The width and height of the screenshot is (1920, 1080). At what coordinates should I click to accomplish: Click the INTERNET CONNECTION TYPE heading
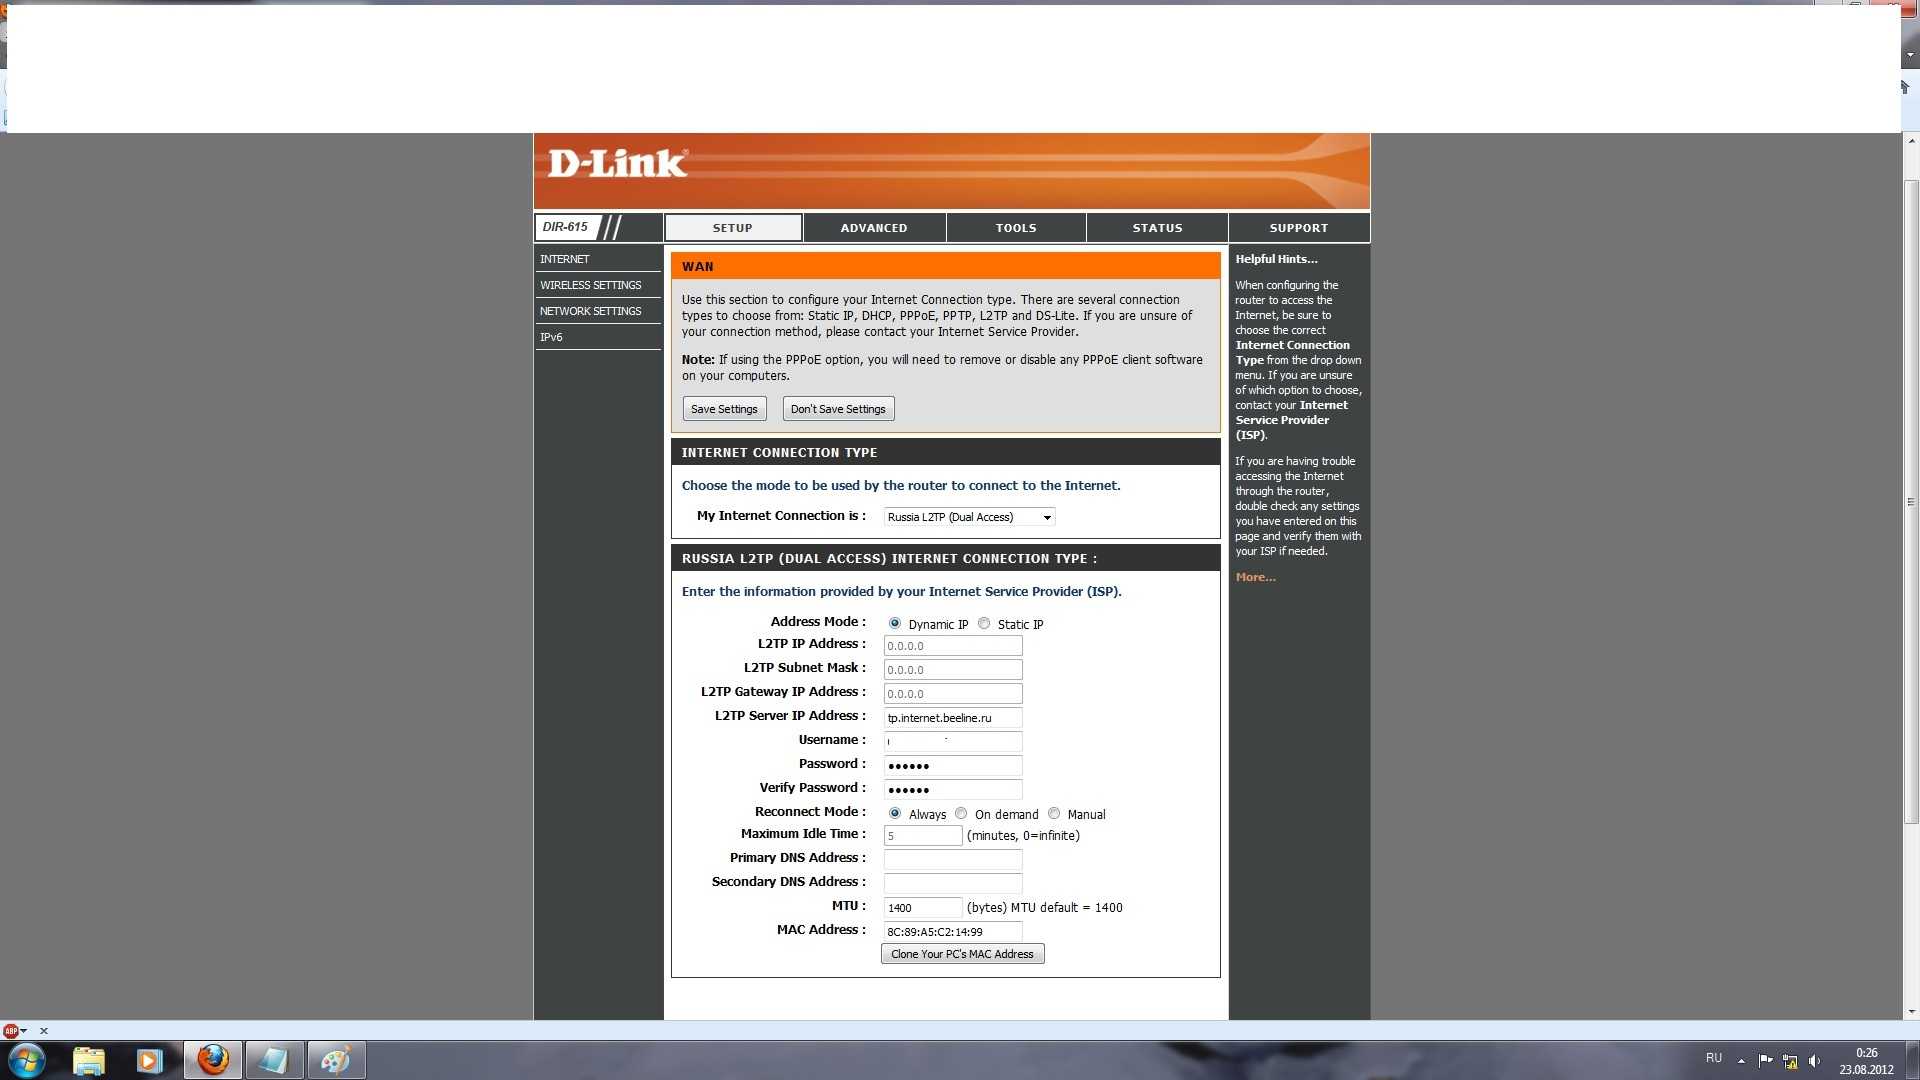(779, 453)
